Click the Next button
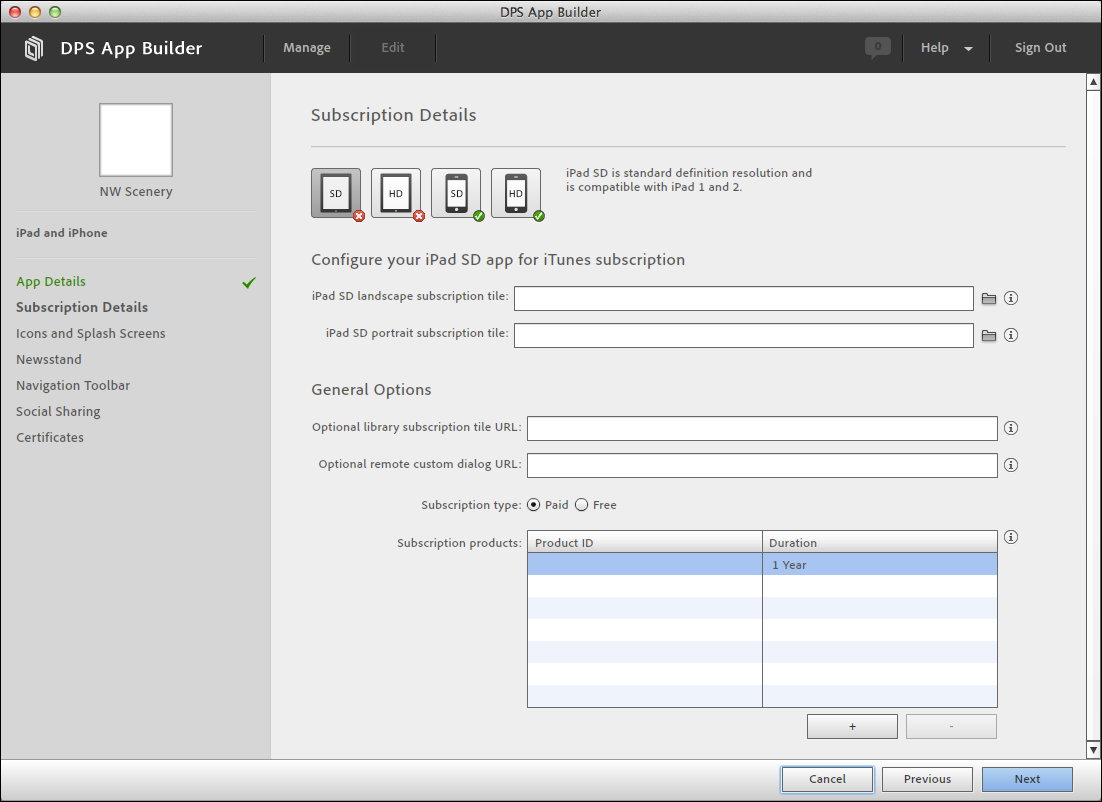1102x802 pixels. click(x=1027, y=779)
